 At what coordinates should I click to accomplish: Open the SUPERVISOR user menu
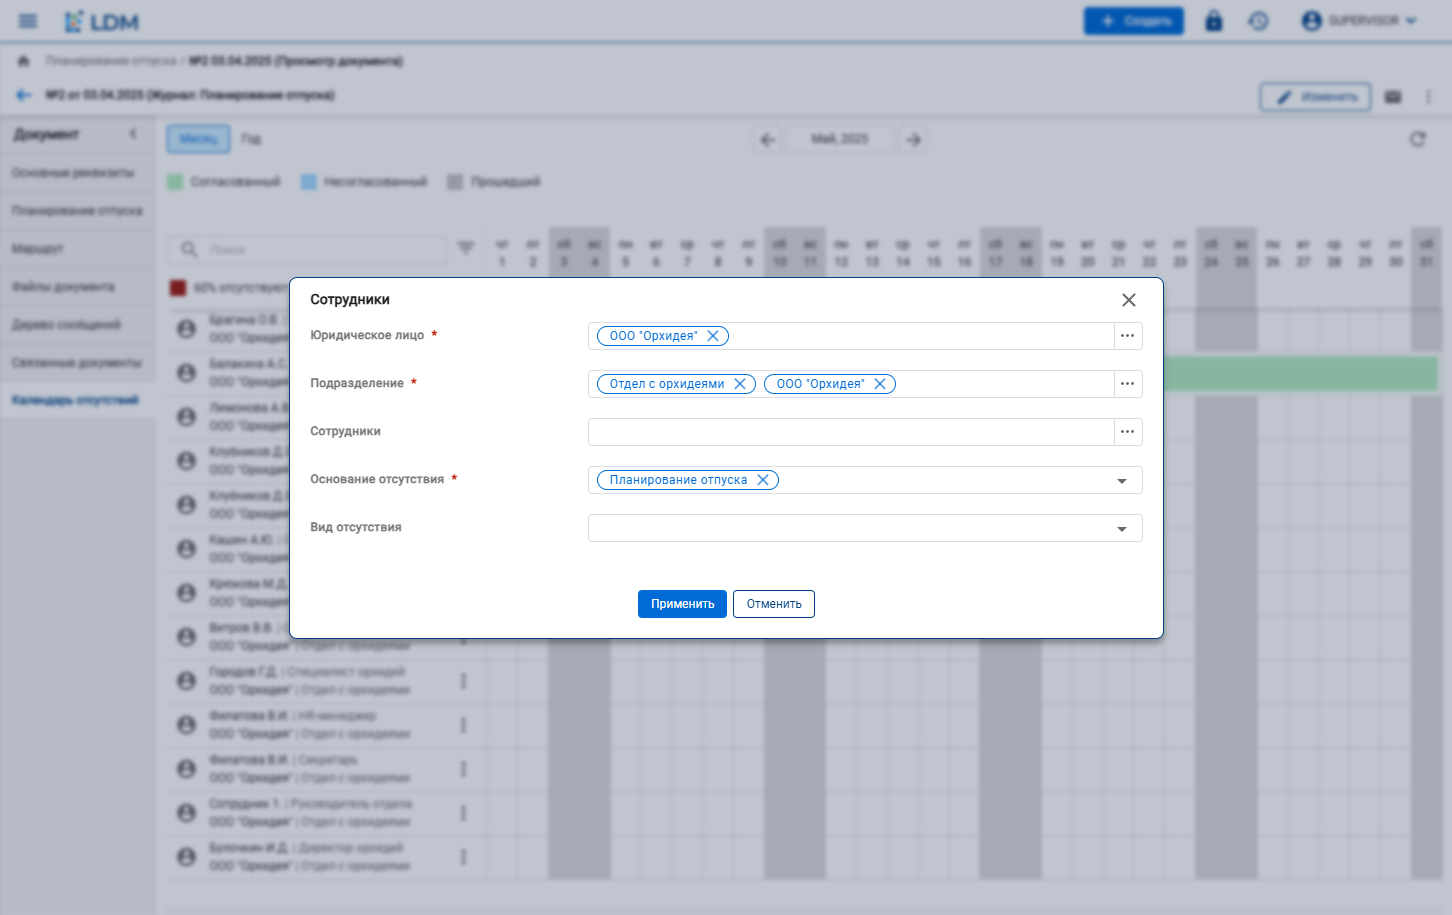1361,21
